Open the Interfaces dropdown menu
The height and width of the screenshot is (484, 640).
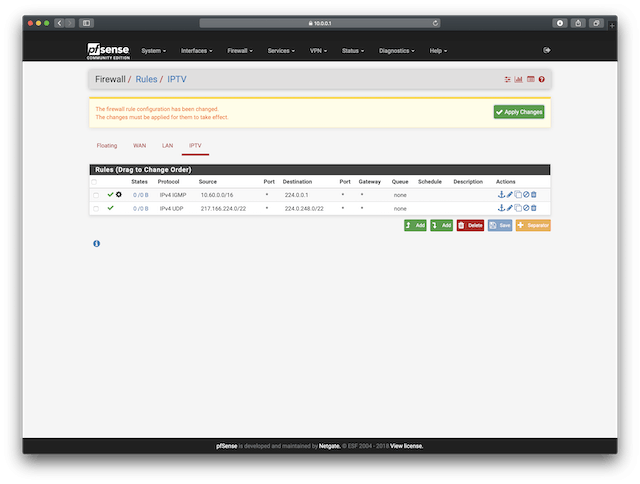pos(197,51)
